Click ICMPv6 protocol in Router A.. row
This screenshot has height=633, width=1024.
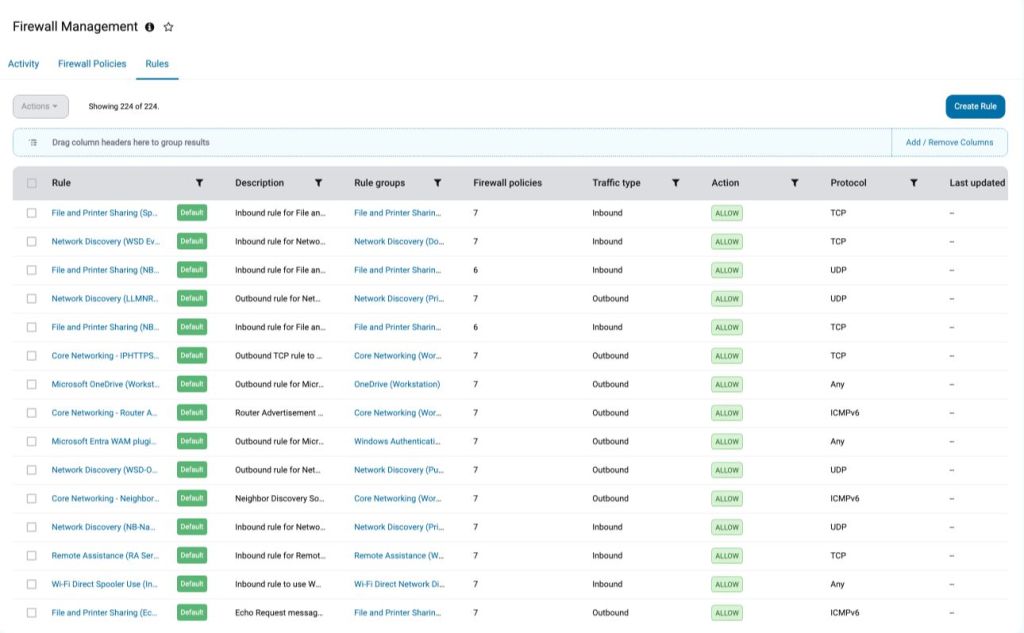844,413
